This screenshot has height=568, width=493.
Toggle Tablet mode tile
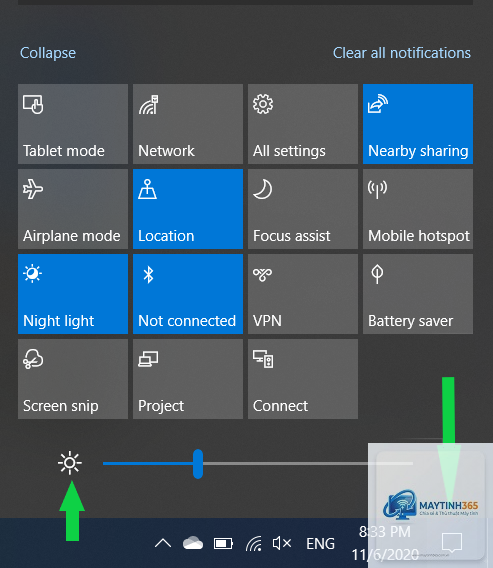pyautogui.click(x=73, y=124)
